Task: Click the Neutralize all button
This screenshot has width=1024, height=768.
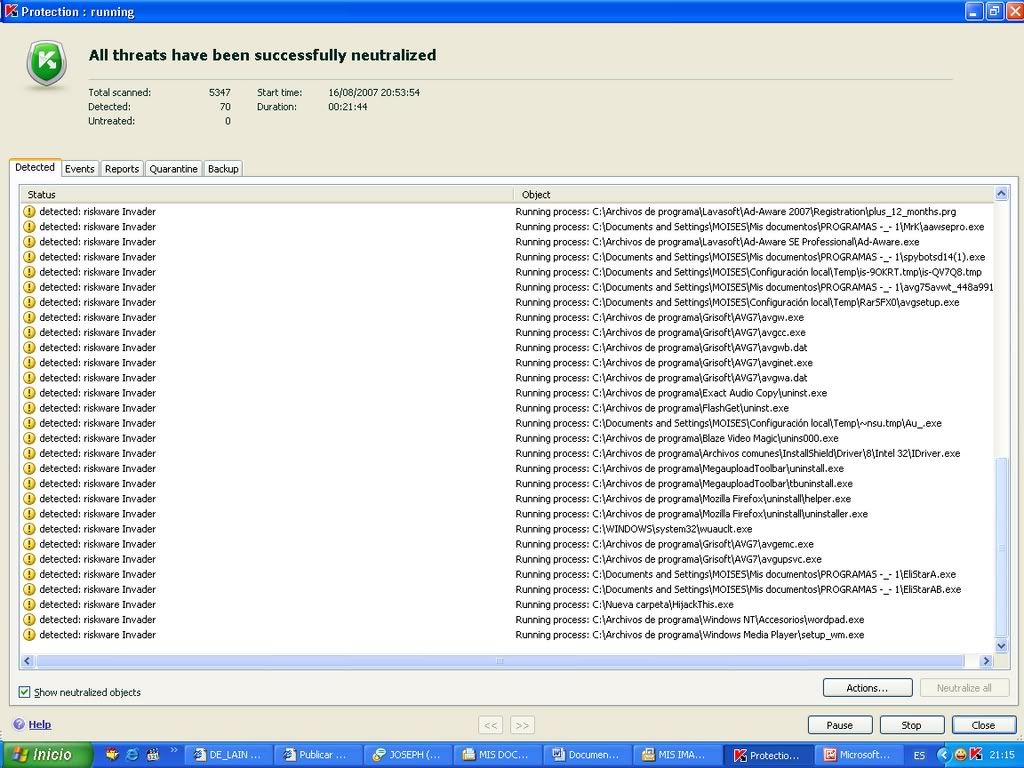Action: click(964, 688)
